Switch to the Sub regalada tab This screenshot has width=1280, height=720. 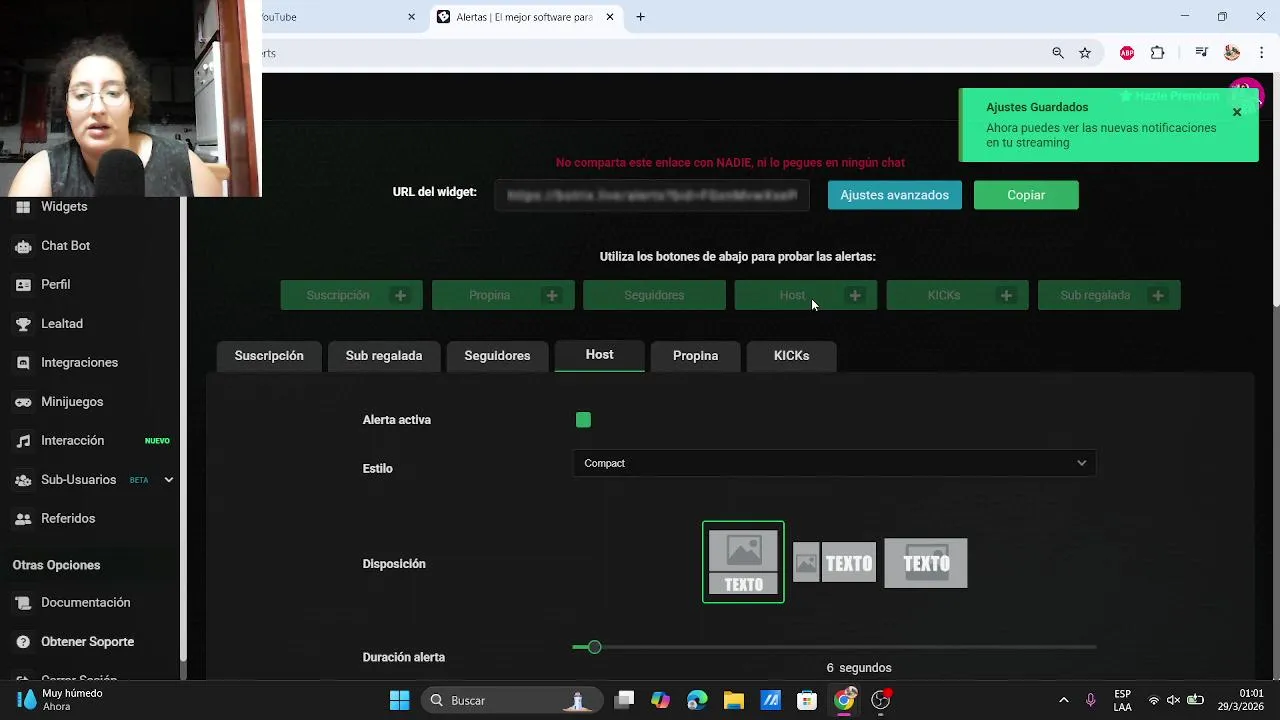[384, 356]
